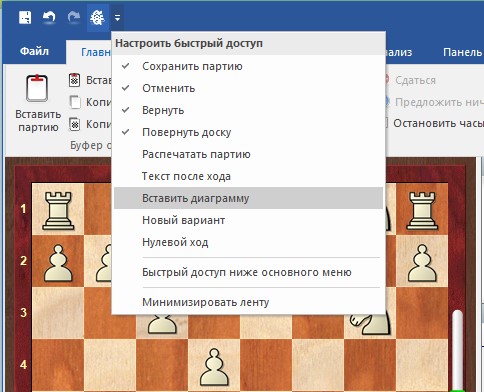Select Быстрый доступ ниже основного меню

click(x=248, y=272)
